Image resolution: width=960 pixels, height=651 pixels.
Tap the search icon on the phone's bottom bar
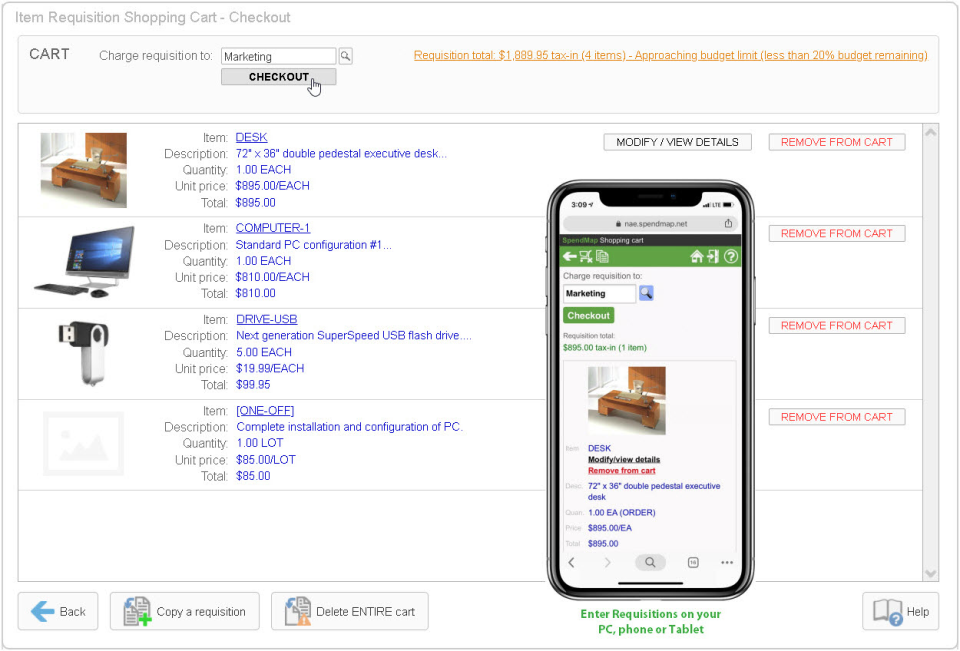pos(650,562)
